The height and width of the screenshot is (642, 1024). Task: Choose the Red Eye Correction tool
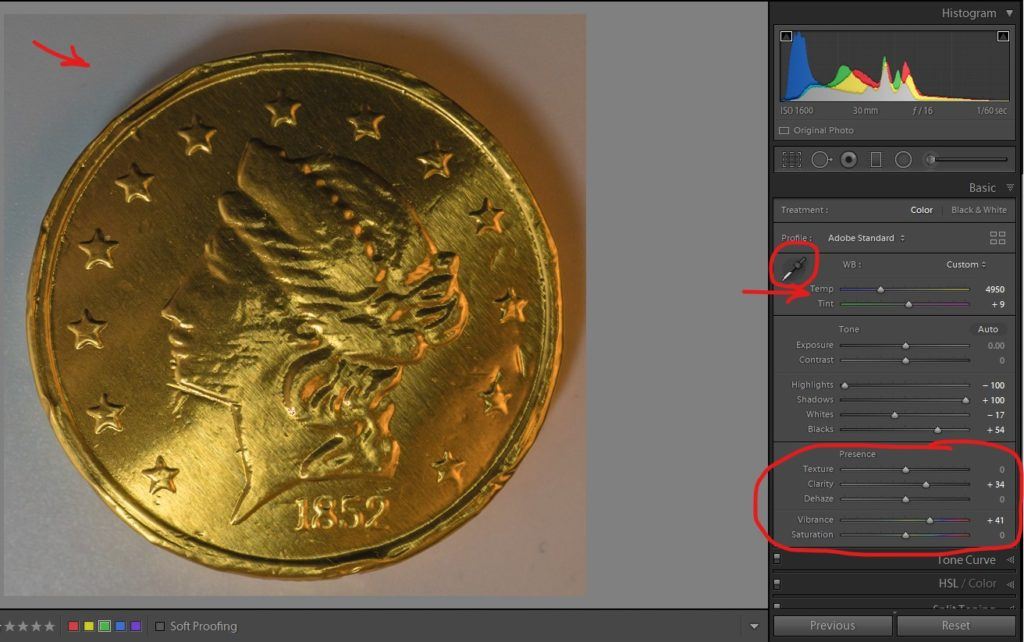849,159
